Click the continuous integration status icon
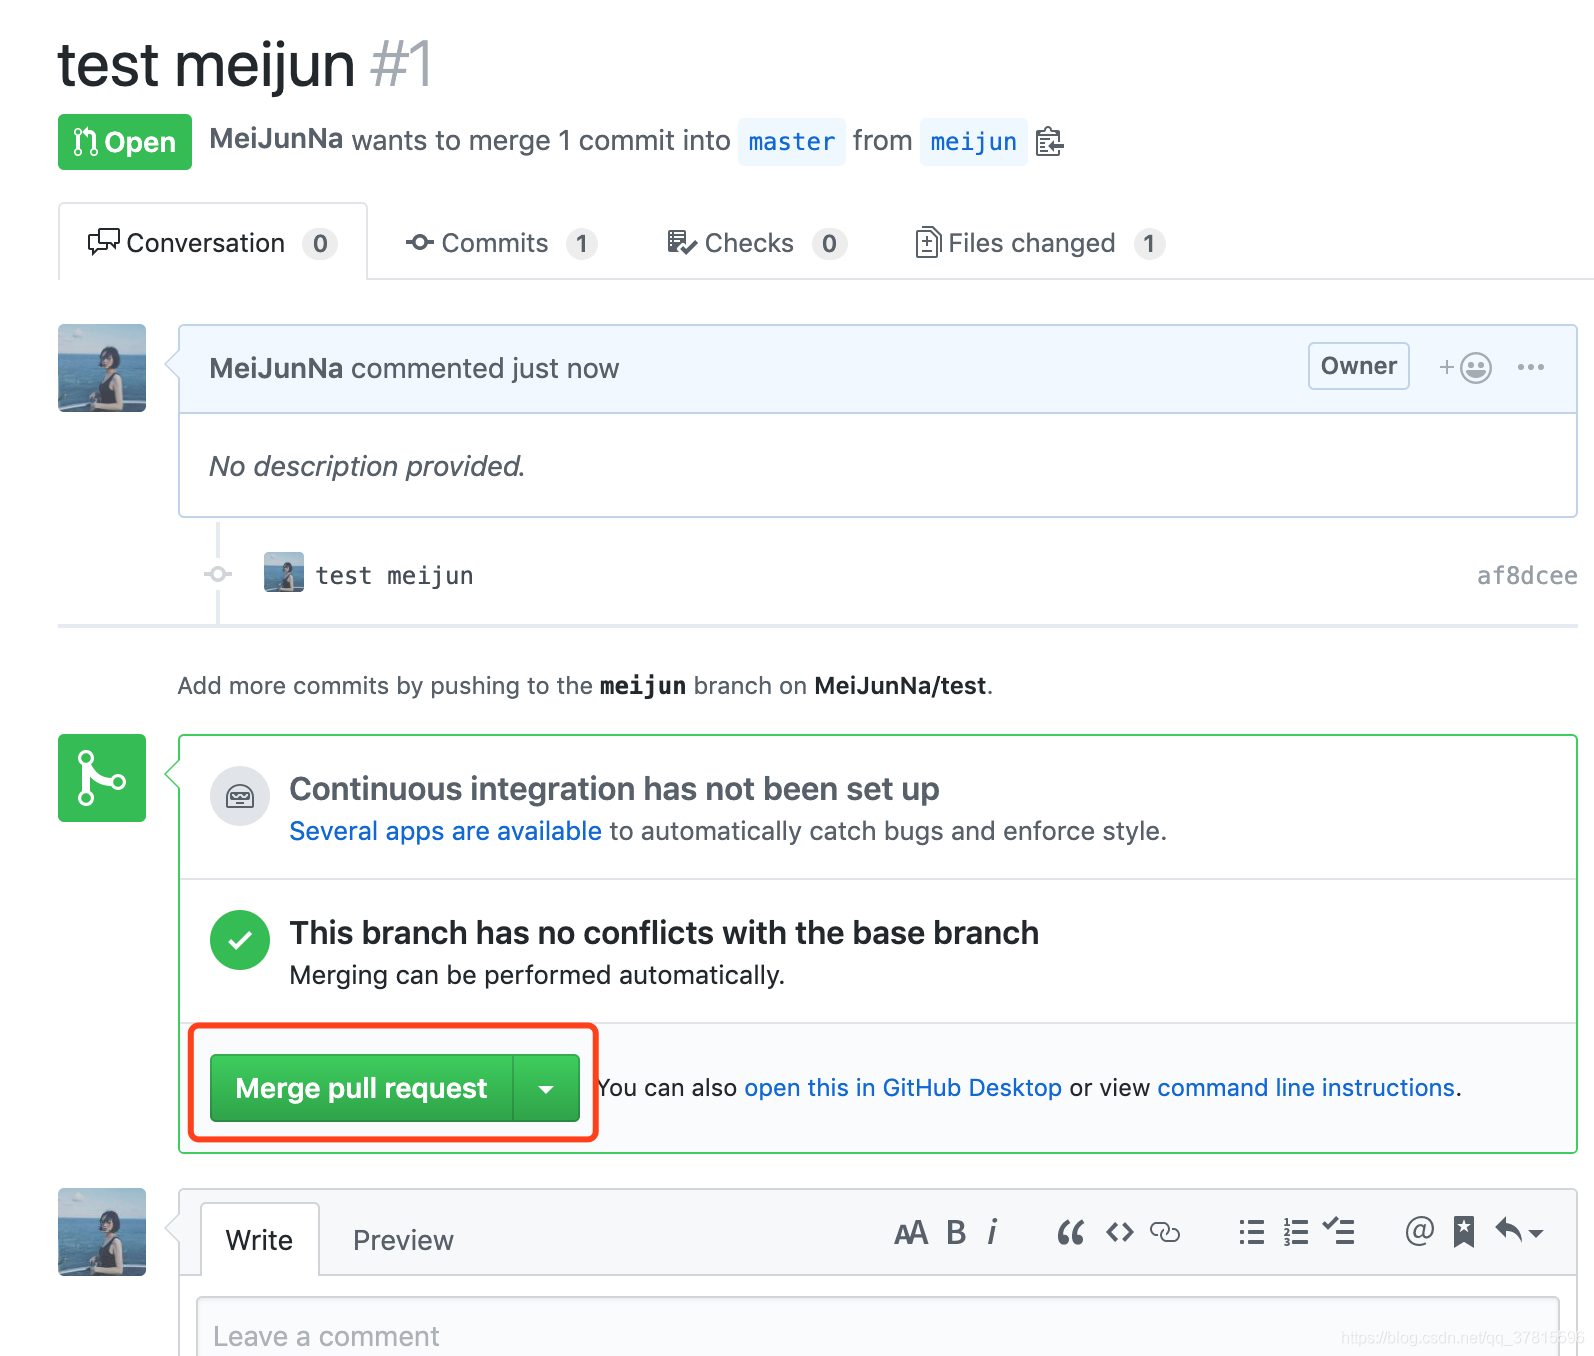 (x=240, y=796)
